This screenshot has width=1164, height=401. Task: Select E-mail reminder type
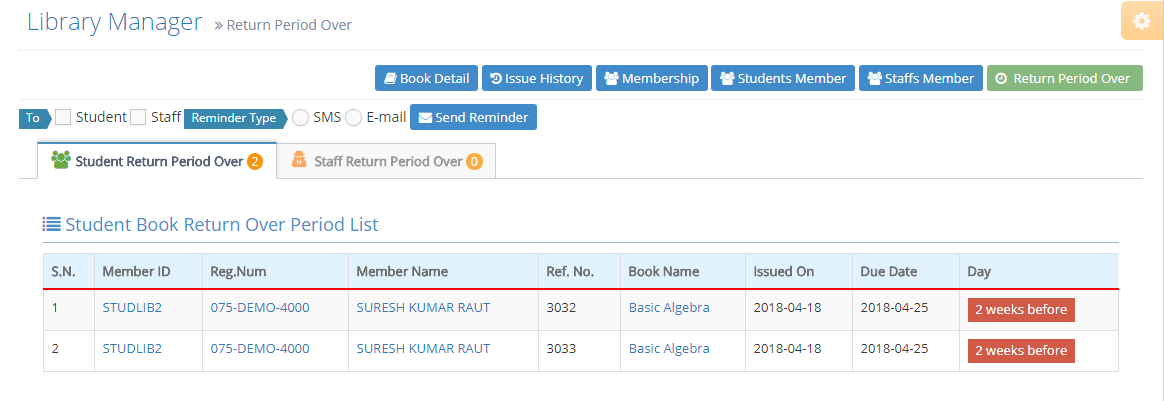pyautogui.click(x=353, y=118)
